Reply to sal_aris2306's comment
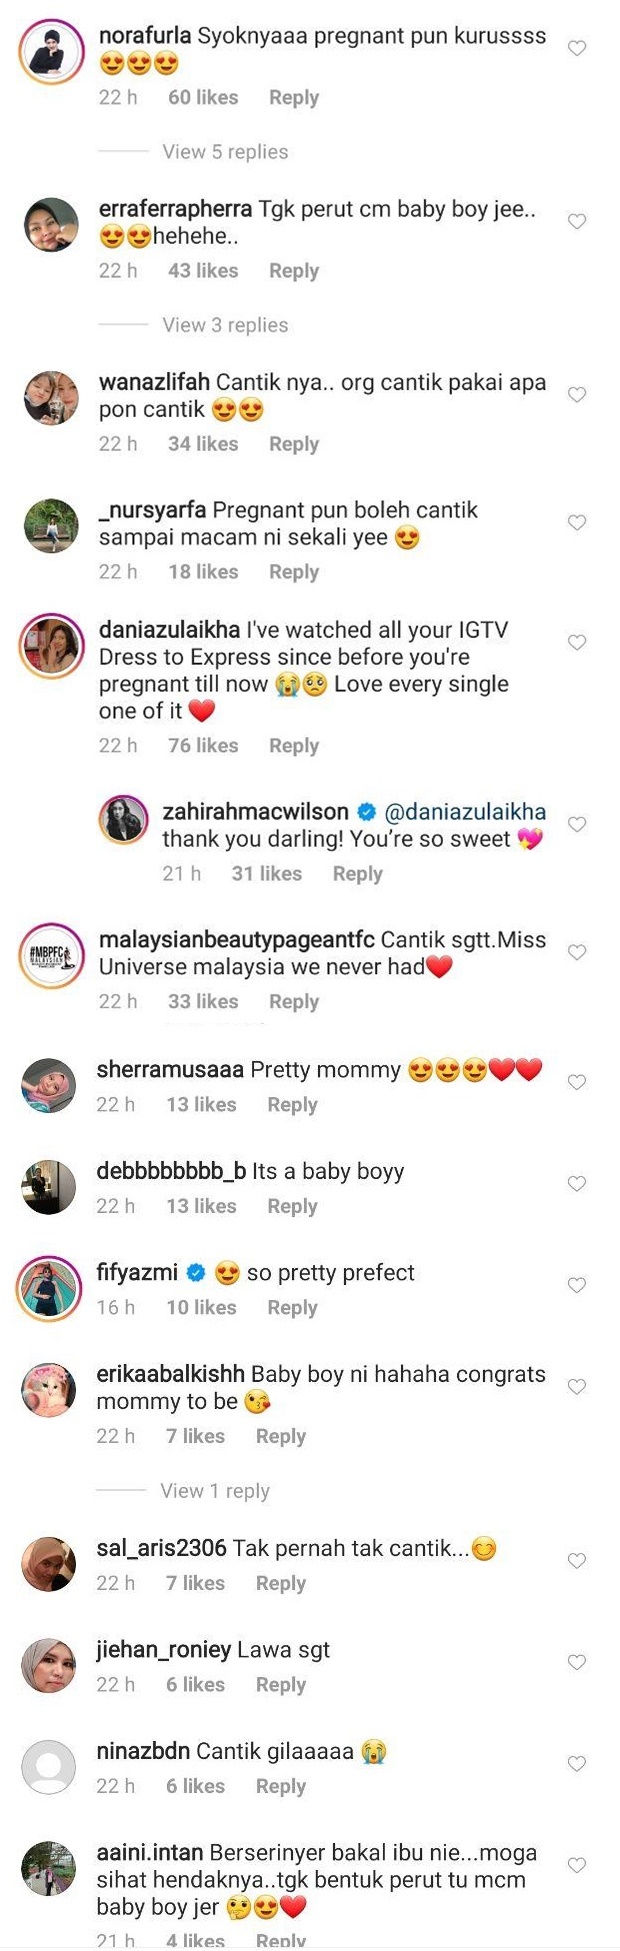 [281, 1583]
